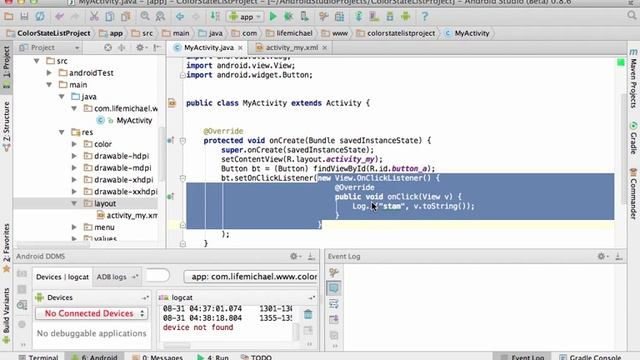Viewport: 640px width, 360px height.
Task: Collapse the src folder
Action: click(37, 61)
